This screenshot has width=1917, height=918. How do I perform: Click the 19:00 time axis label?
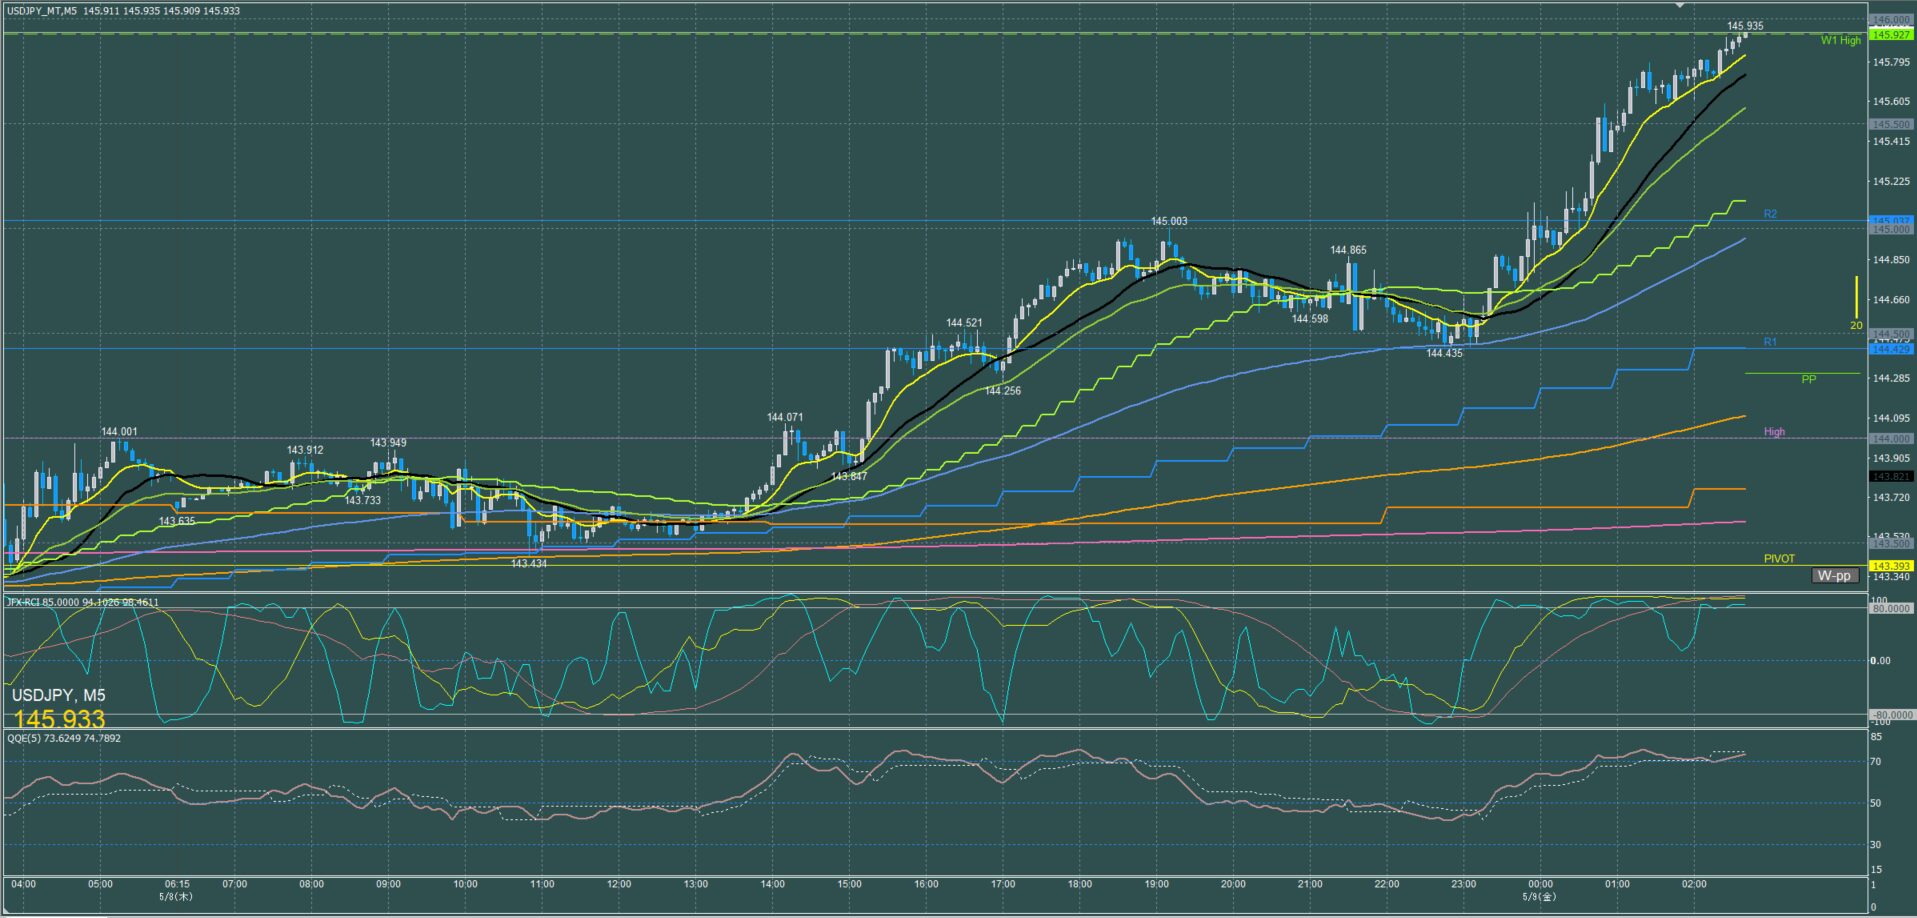1156,884
